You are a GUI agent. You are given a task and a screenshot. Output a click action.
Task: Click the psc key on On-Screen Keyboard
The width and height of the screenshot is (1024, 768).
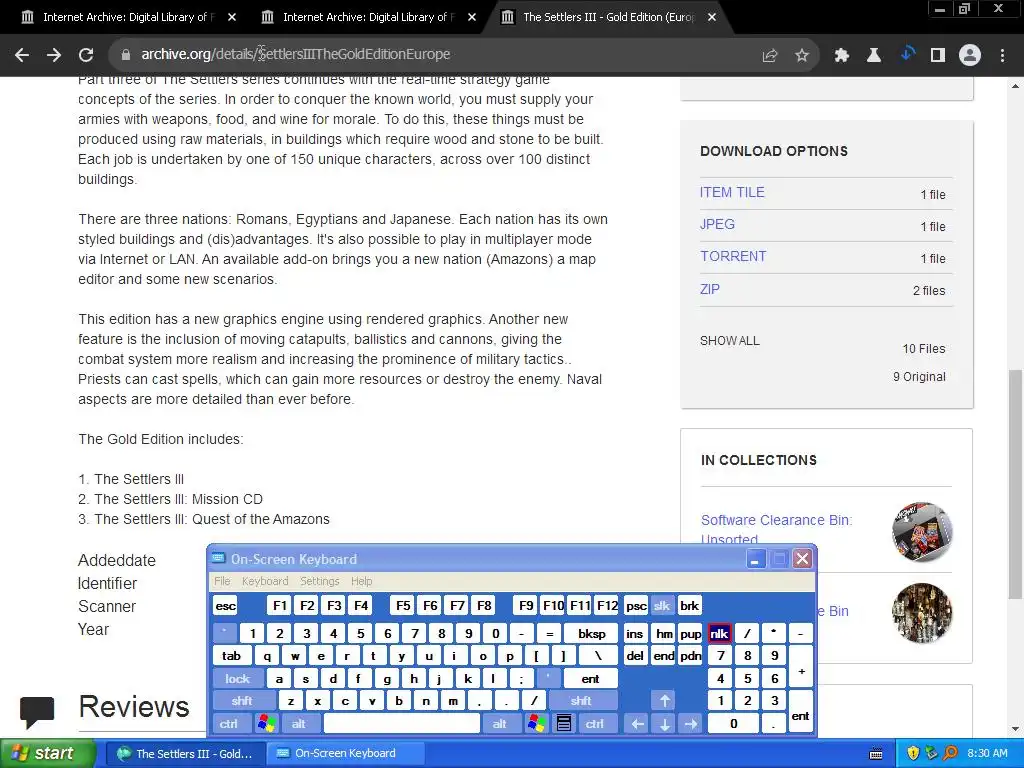[636, 606]
